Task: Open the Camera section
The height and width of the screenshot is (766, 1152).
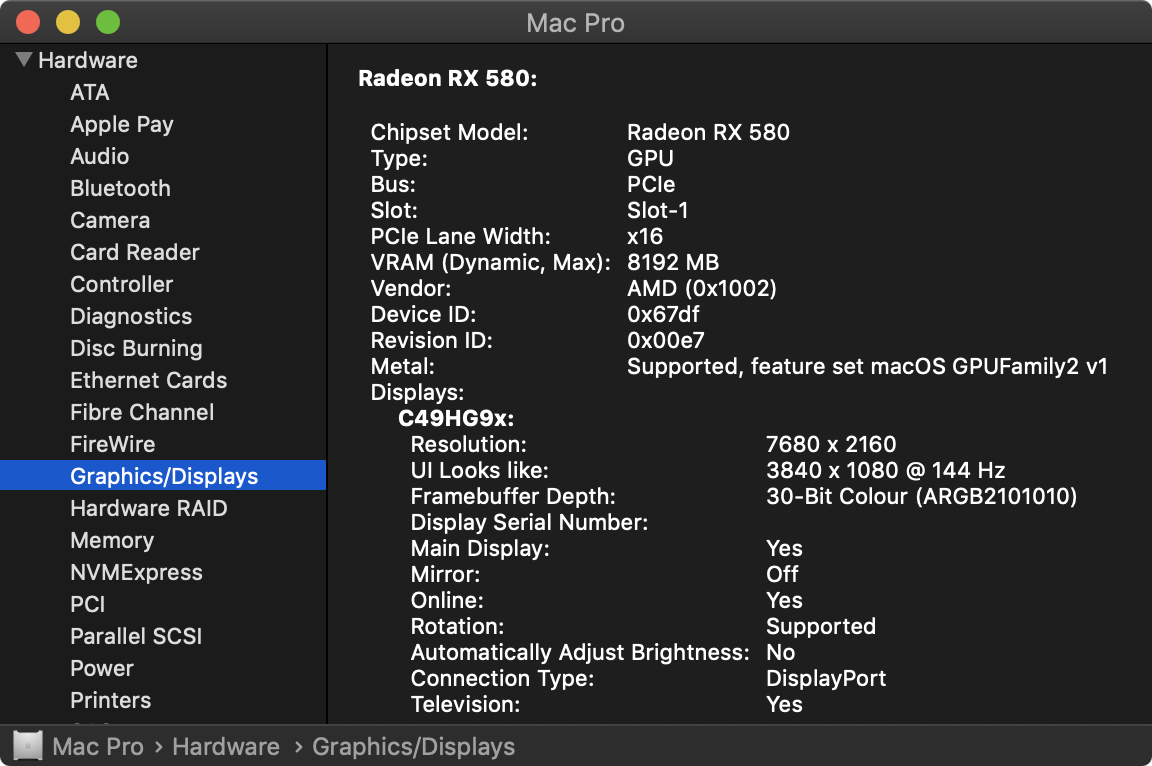Action: (x=110, y=220)
